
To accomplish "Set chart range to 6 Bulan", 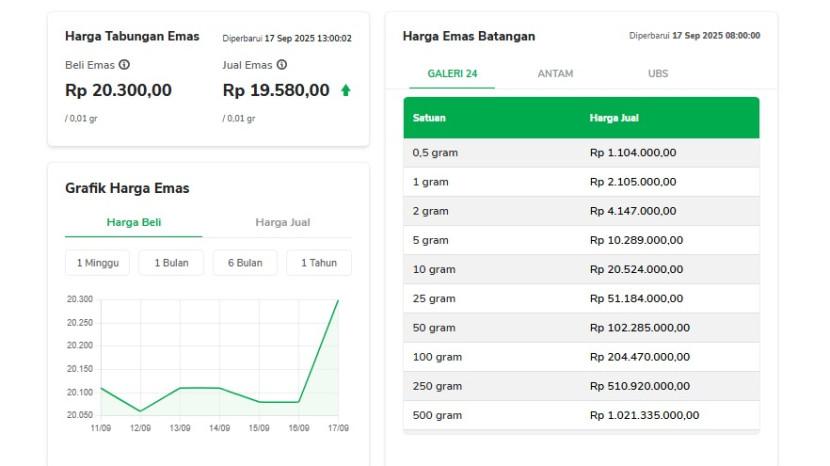I will (x=245, y=263).
